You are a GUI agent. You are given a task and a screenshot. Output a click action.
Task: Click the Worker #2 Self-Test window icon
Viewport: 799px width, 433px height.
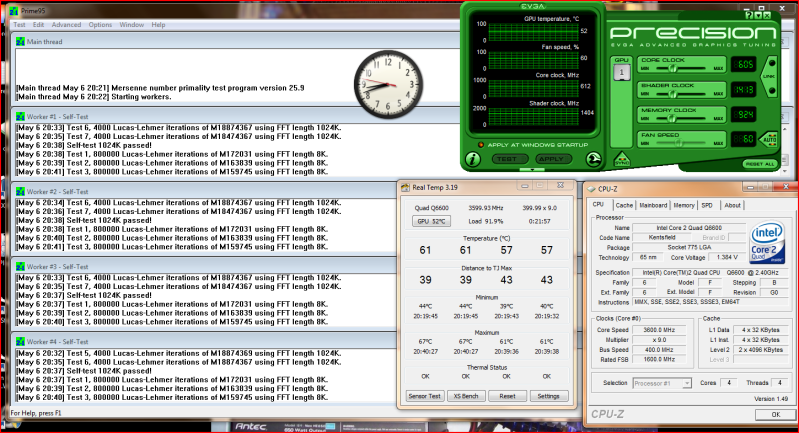tap(20, 192)
